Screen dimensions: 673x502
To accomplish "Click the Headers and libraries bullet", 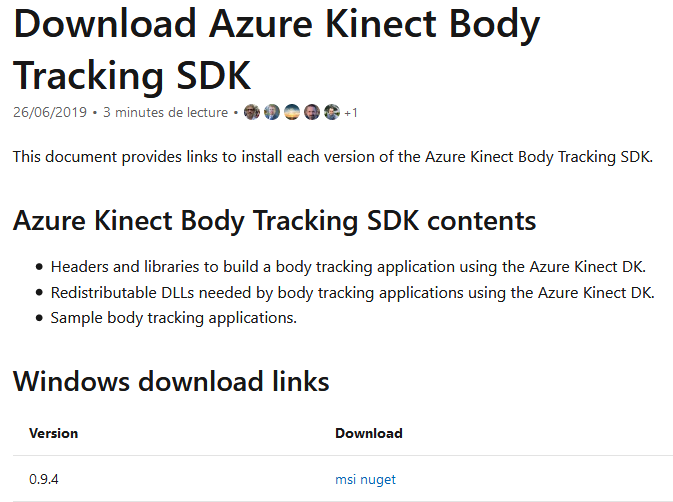I will [348, 267].
